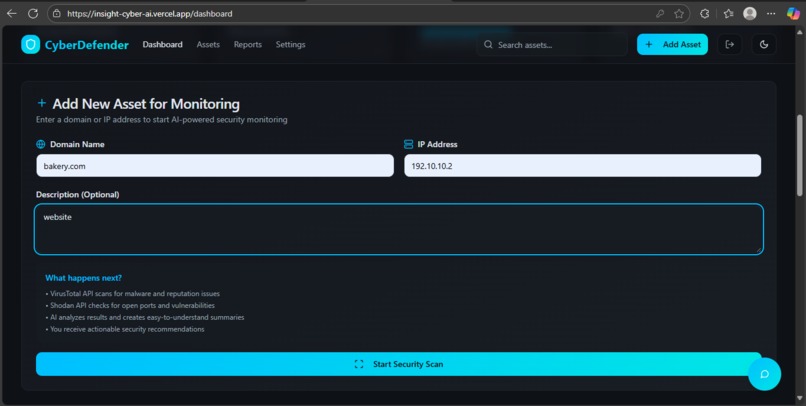
Task: Click the CyberDefender shield logo icon
Action: pos(30,45)
